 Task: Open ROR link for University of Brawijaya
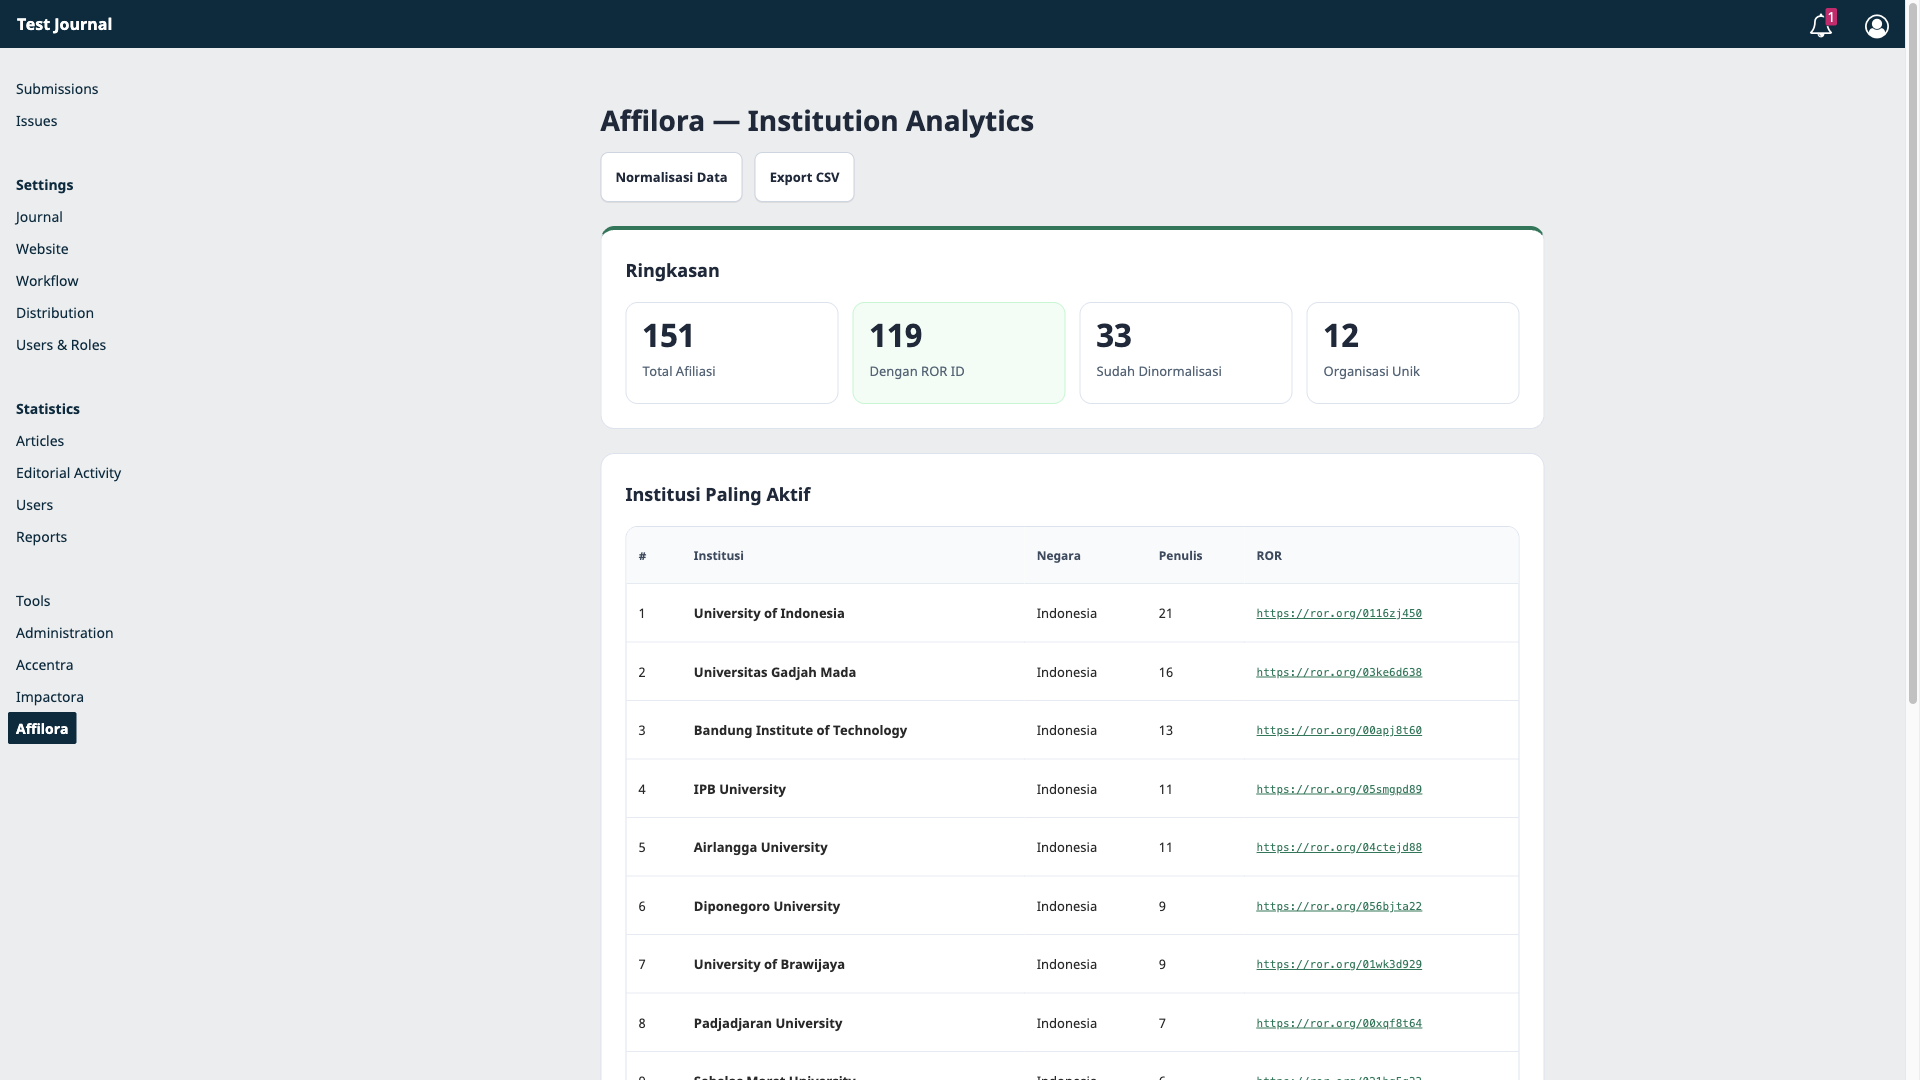pyautogui.click(x=1339, y=965)
